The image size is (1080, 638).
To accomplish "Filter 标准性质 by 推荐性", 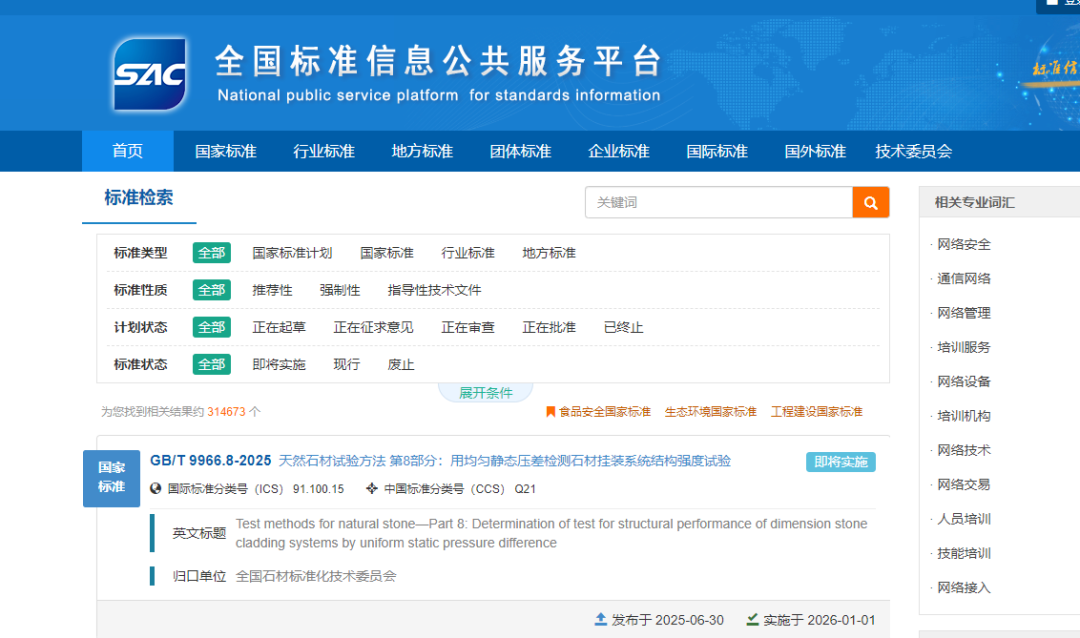I will click(272, 290).
